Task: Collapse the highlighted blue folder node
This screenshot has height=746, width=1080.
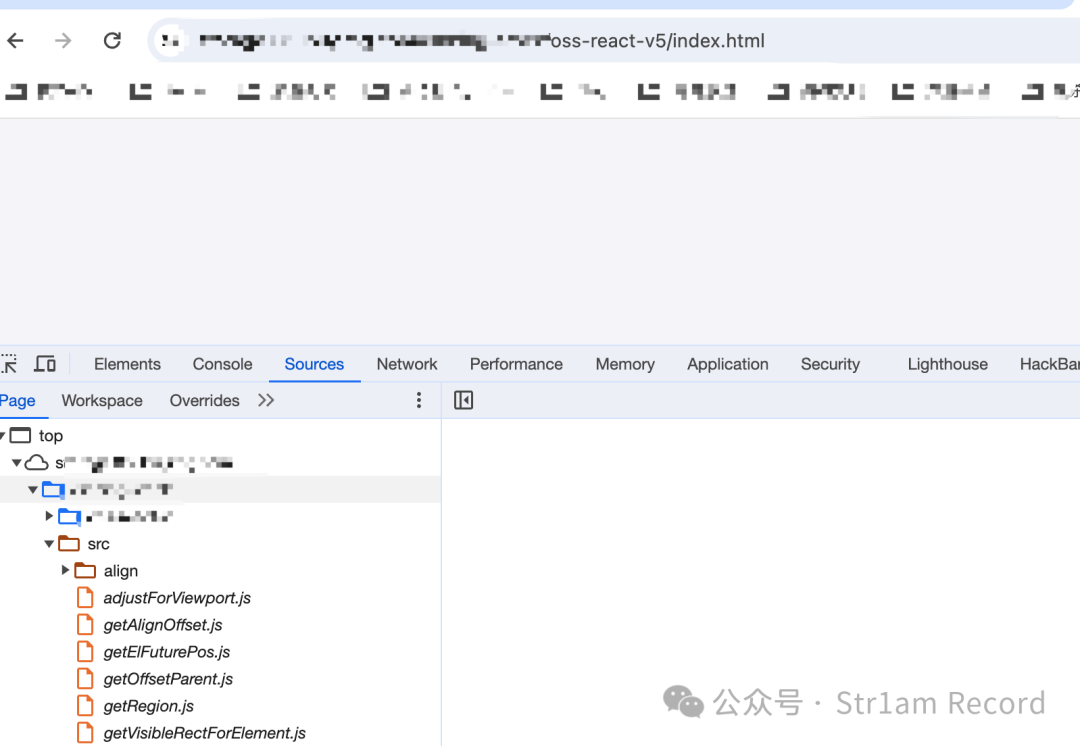Action: tap(32, 490)
